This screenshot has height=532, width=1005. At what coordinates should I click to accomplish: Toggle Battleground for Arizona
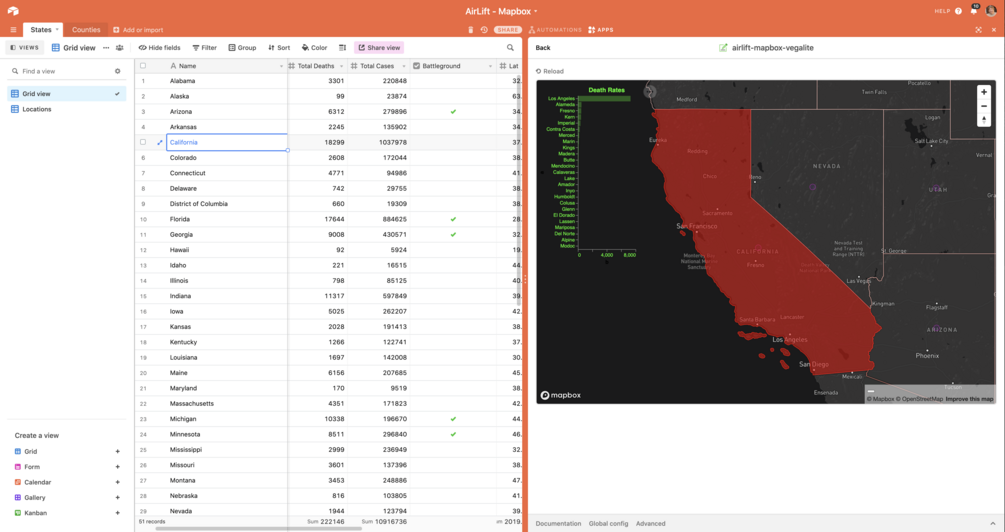click(453, 112)
